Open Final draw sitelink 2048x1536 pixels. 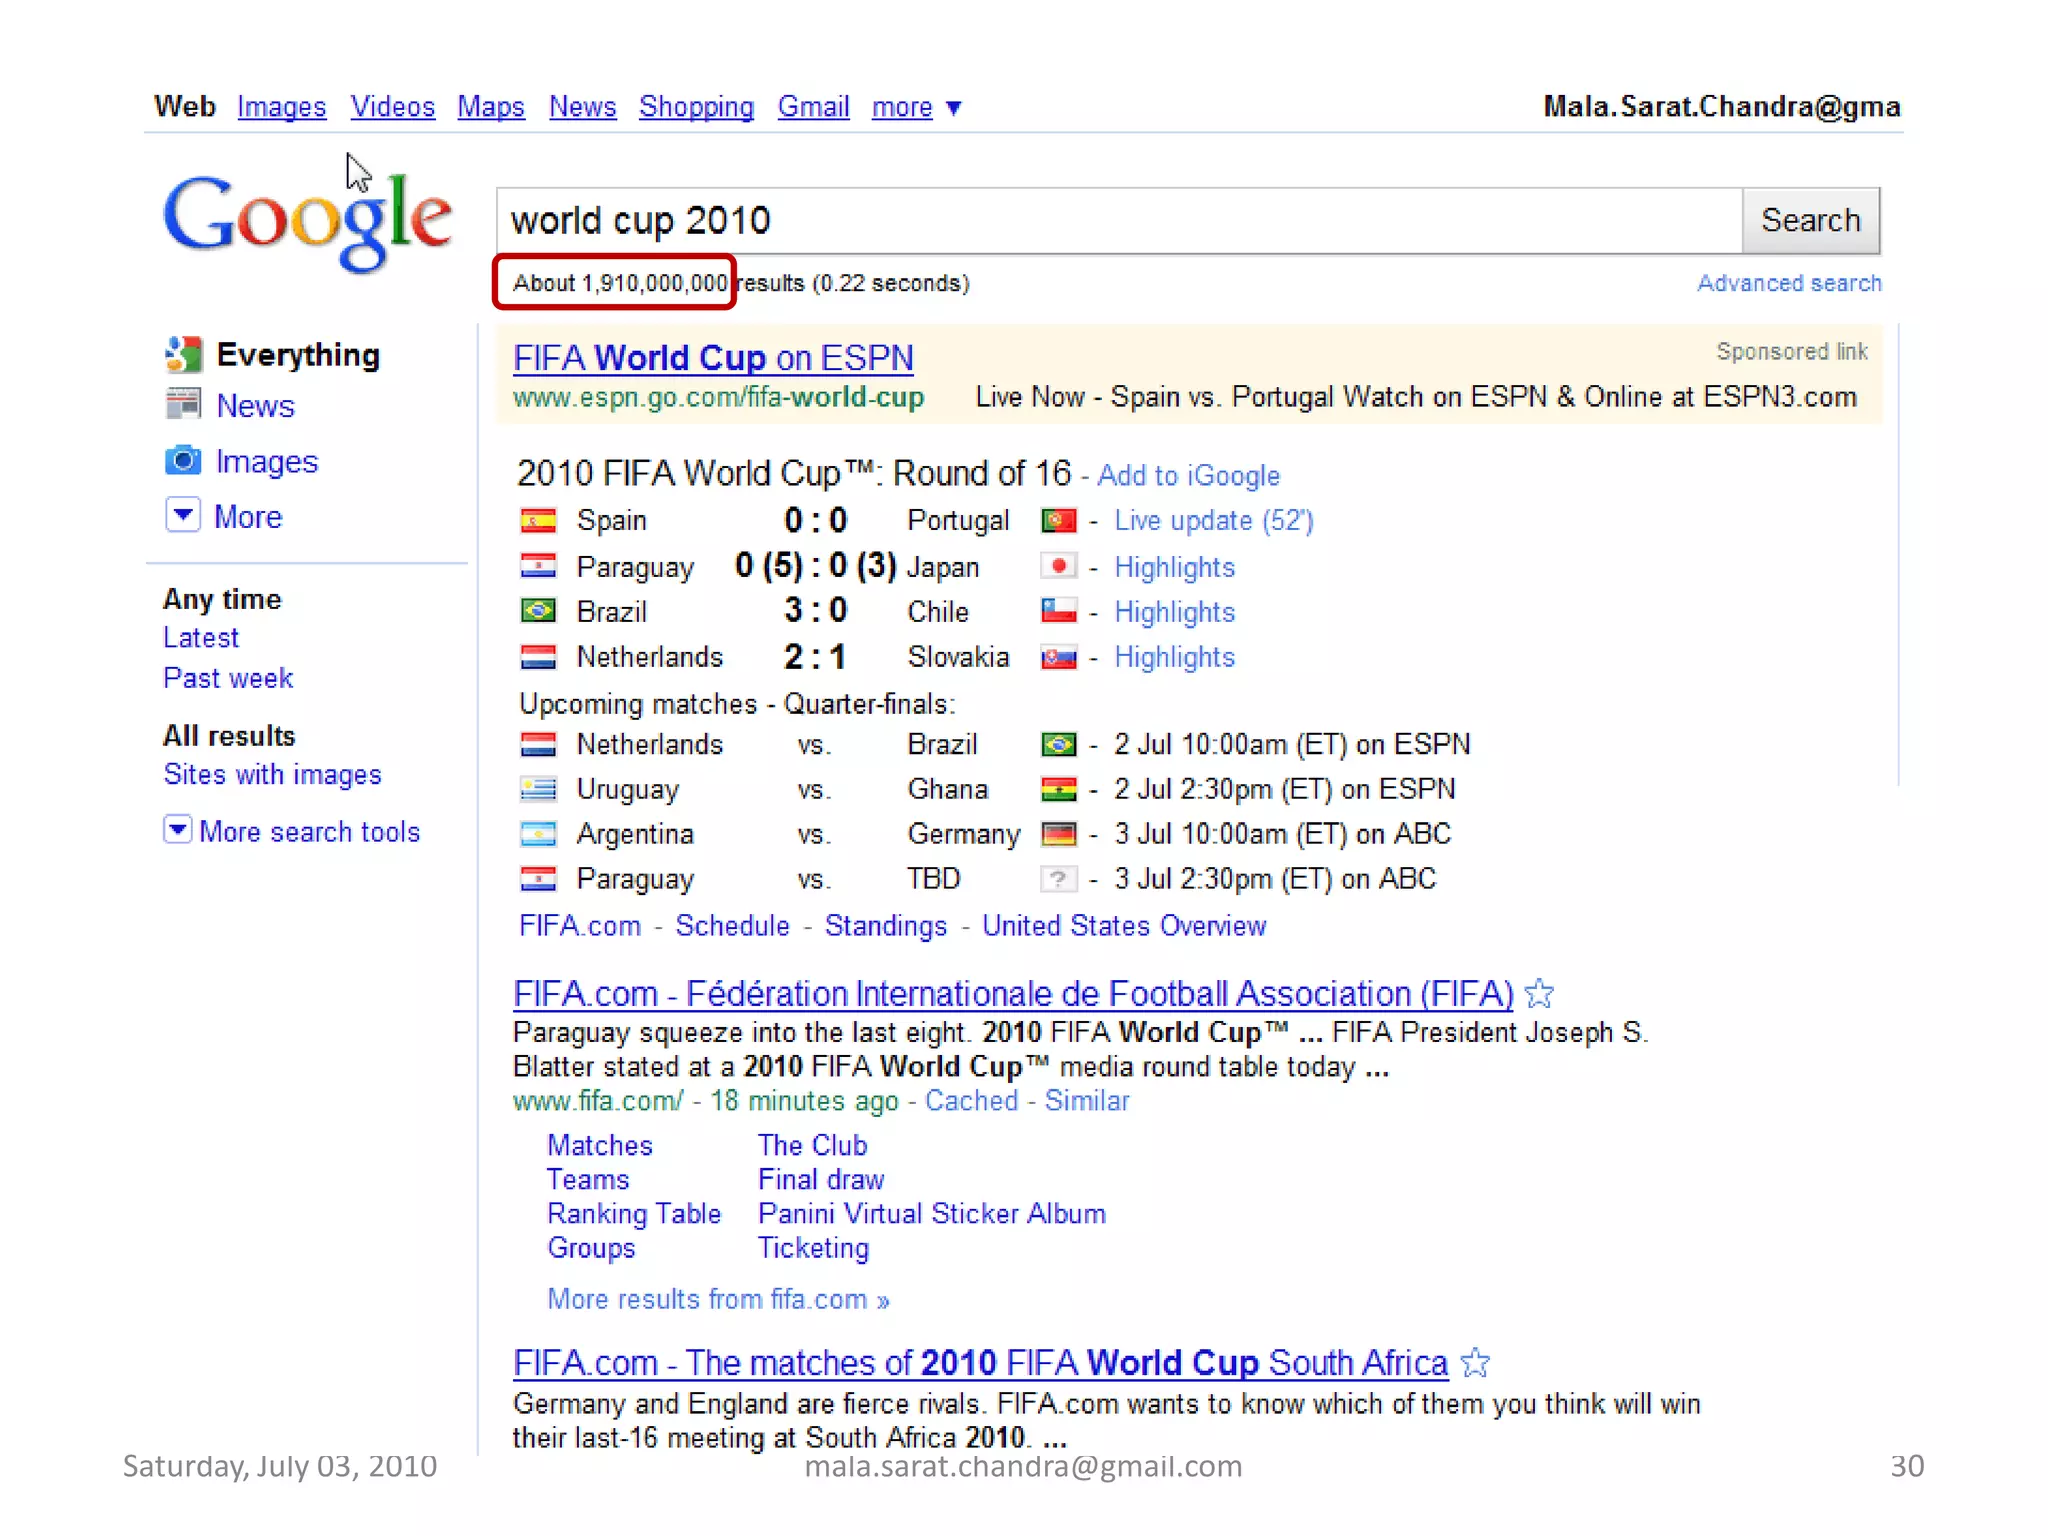821,1180
